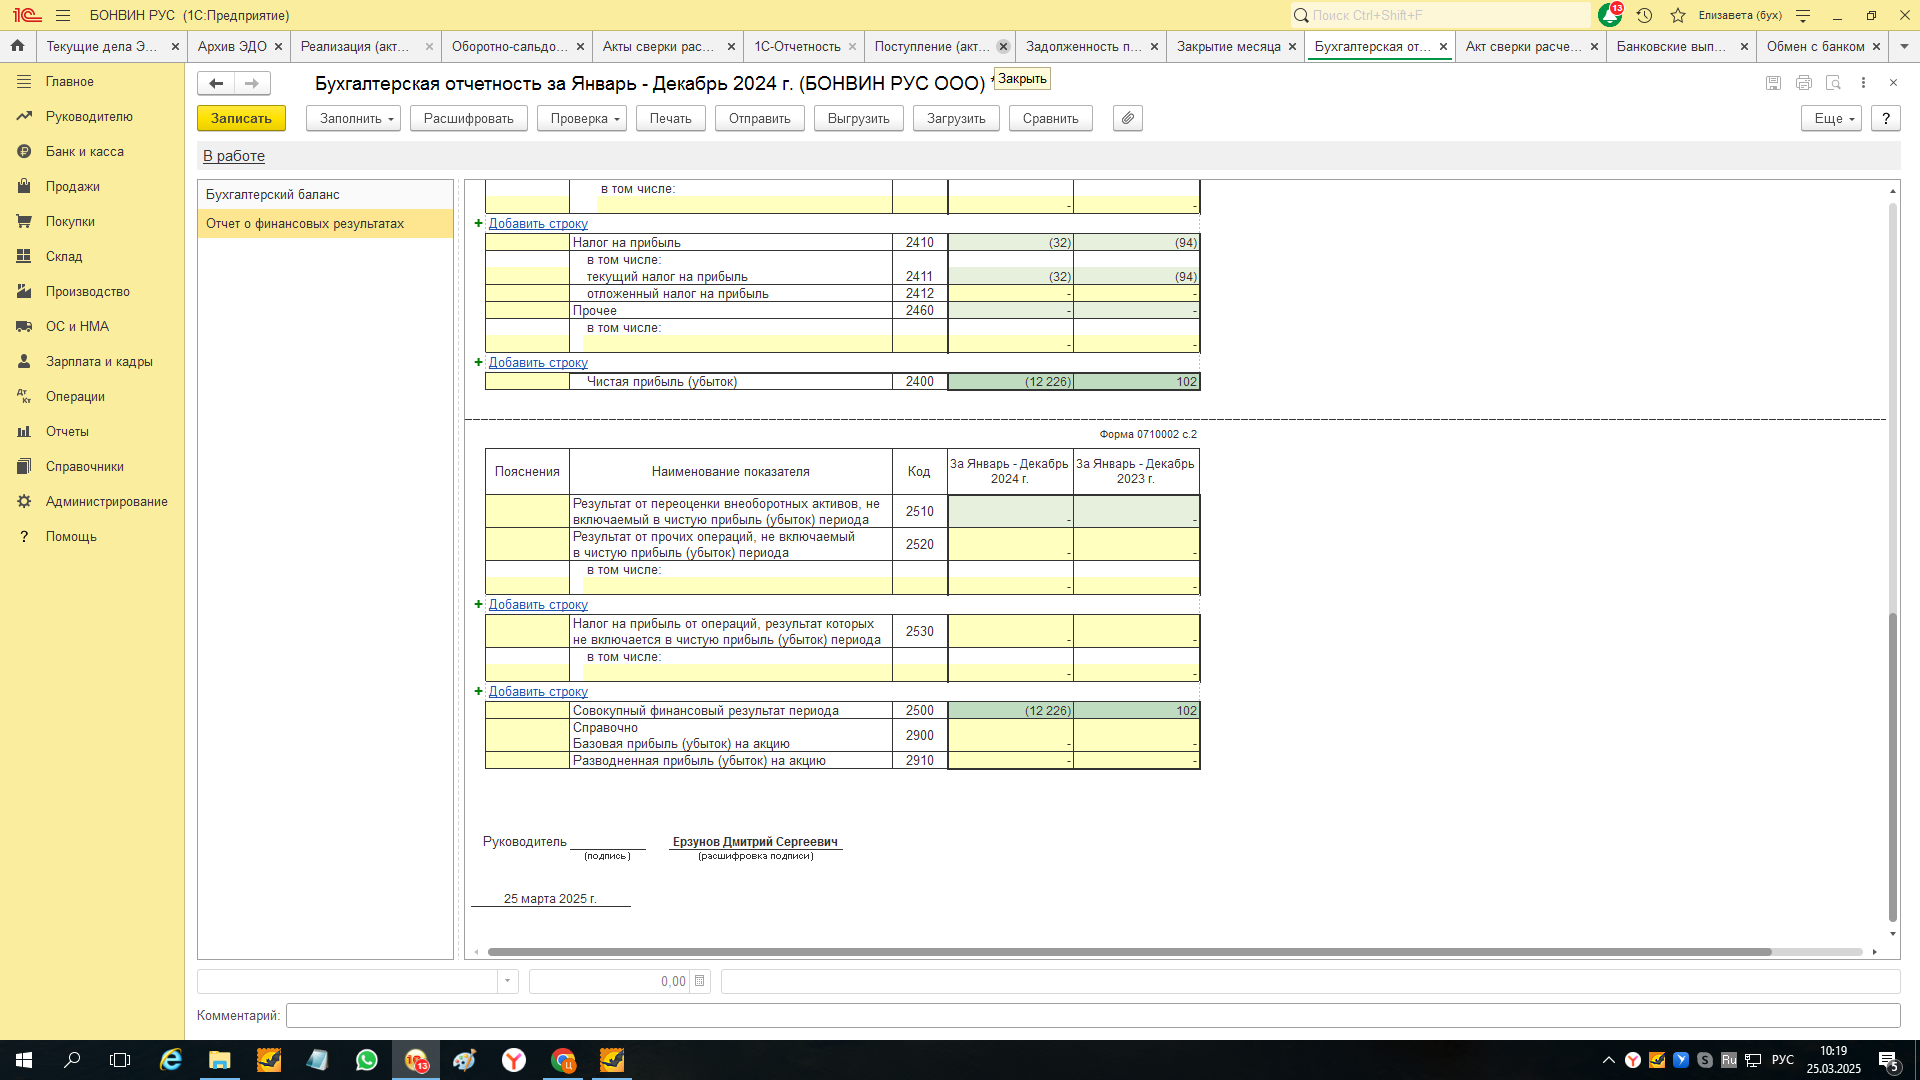This screenshot has width=1920, height=1080.
Task: Click the save diskette icon
Action: (1773, 83)
